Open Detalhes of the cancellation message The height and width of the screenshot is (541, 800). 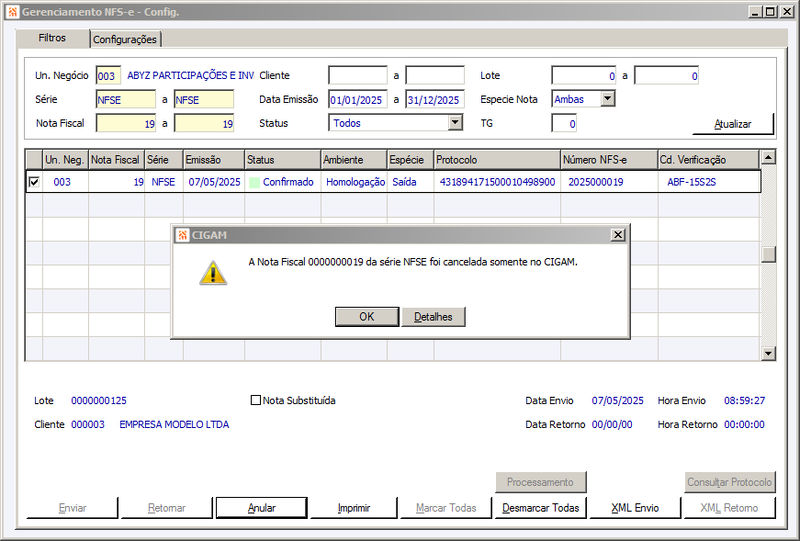click(x=433, y=316)
